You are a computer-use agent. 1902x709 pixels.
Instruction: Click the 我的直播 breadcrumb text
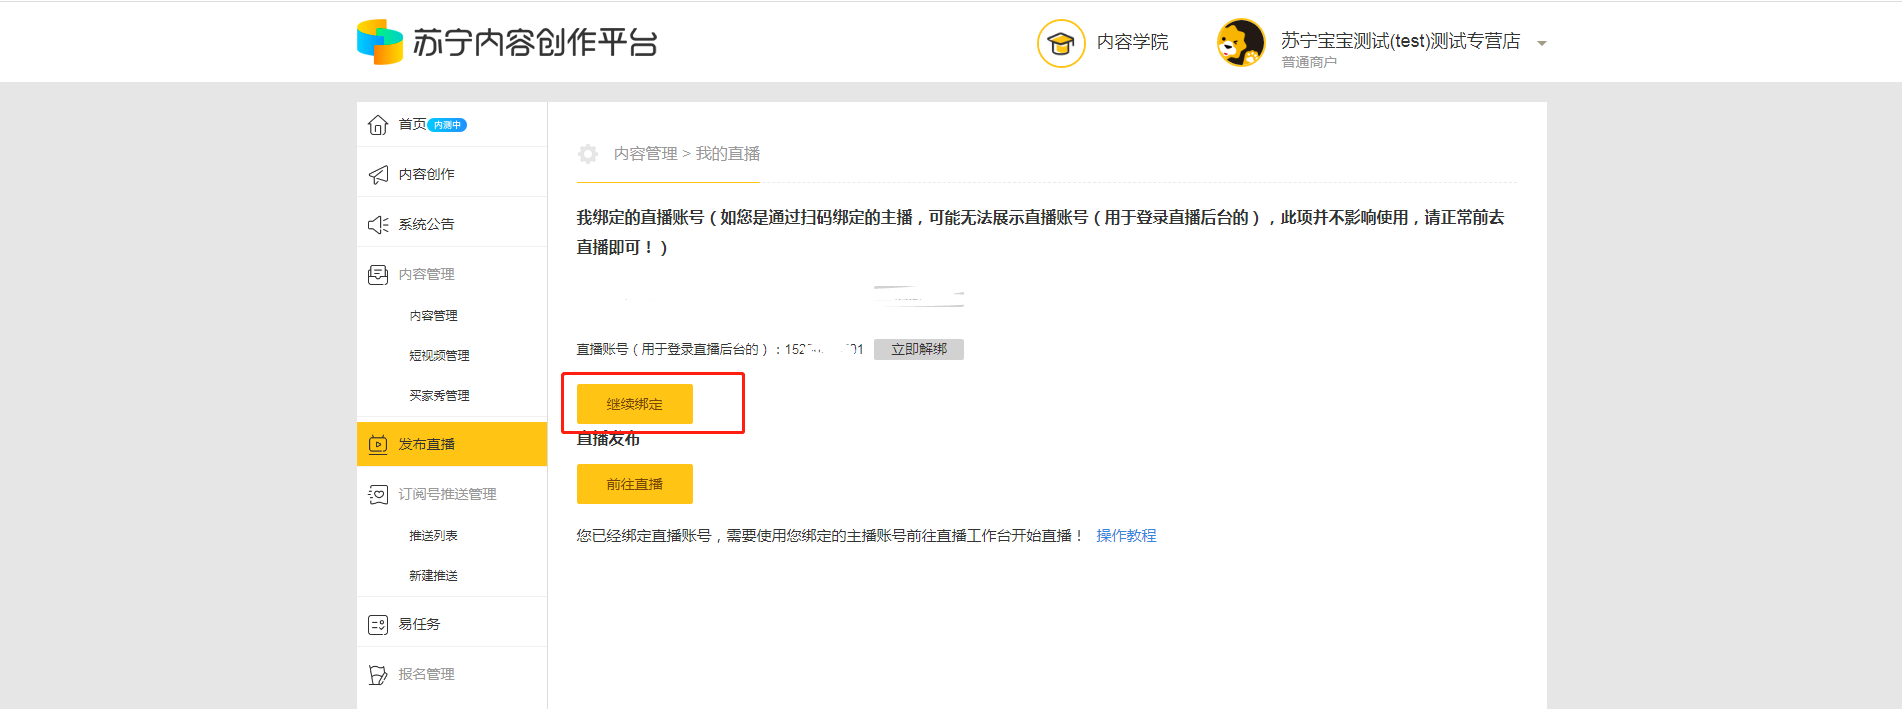728,154
